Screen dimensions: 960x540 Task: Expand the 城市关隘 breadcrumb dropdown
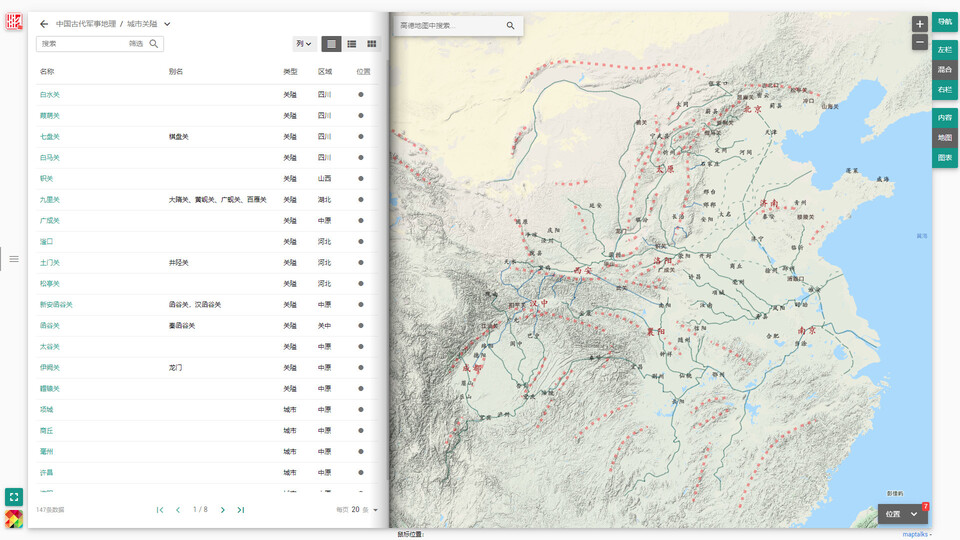pos(167,23)
